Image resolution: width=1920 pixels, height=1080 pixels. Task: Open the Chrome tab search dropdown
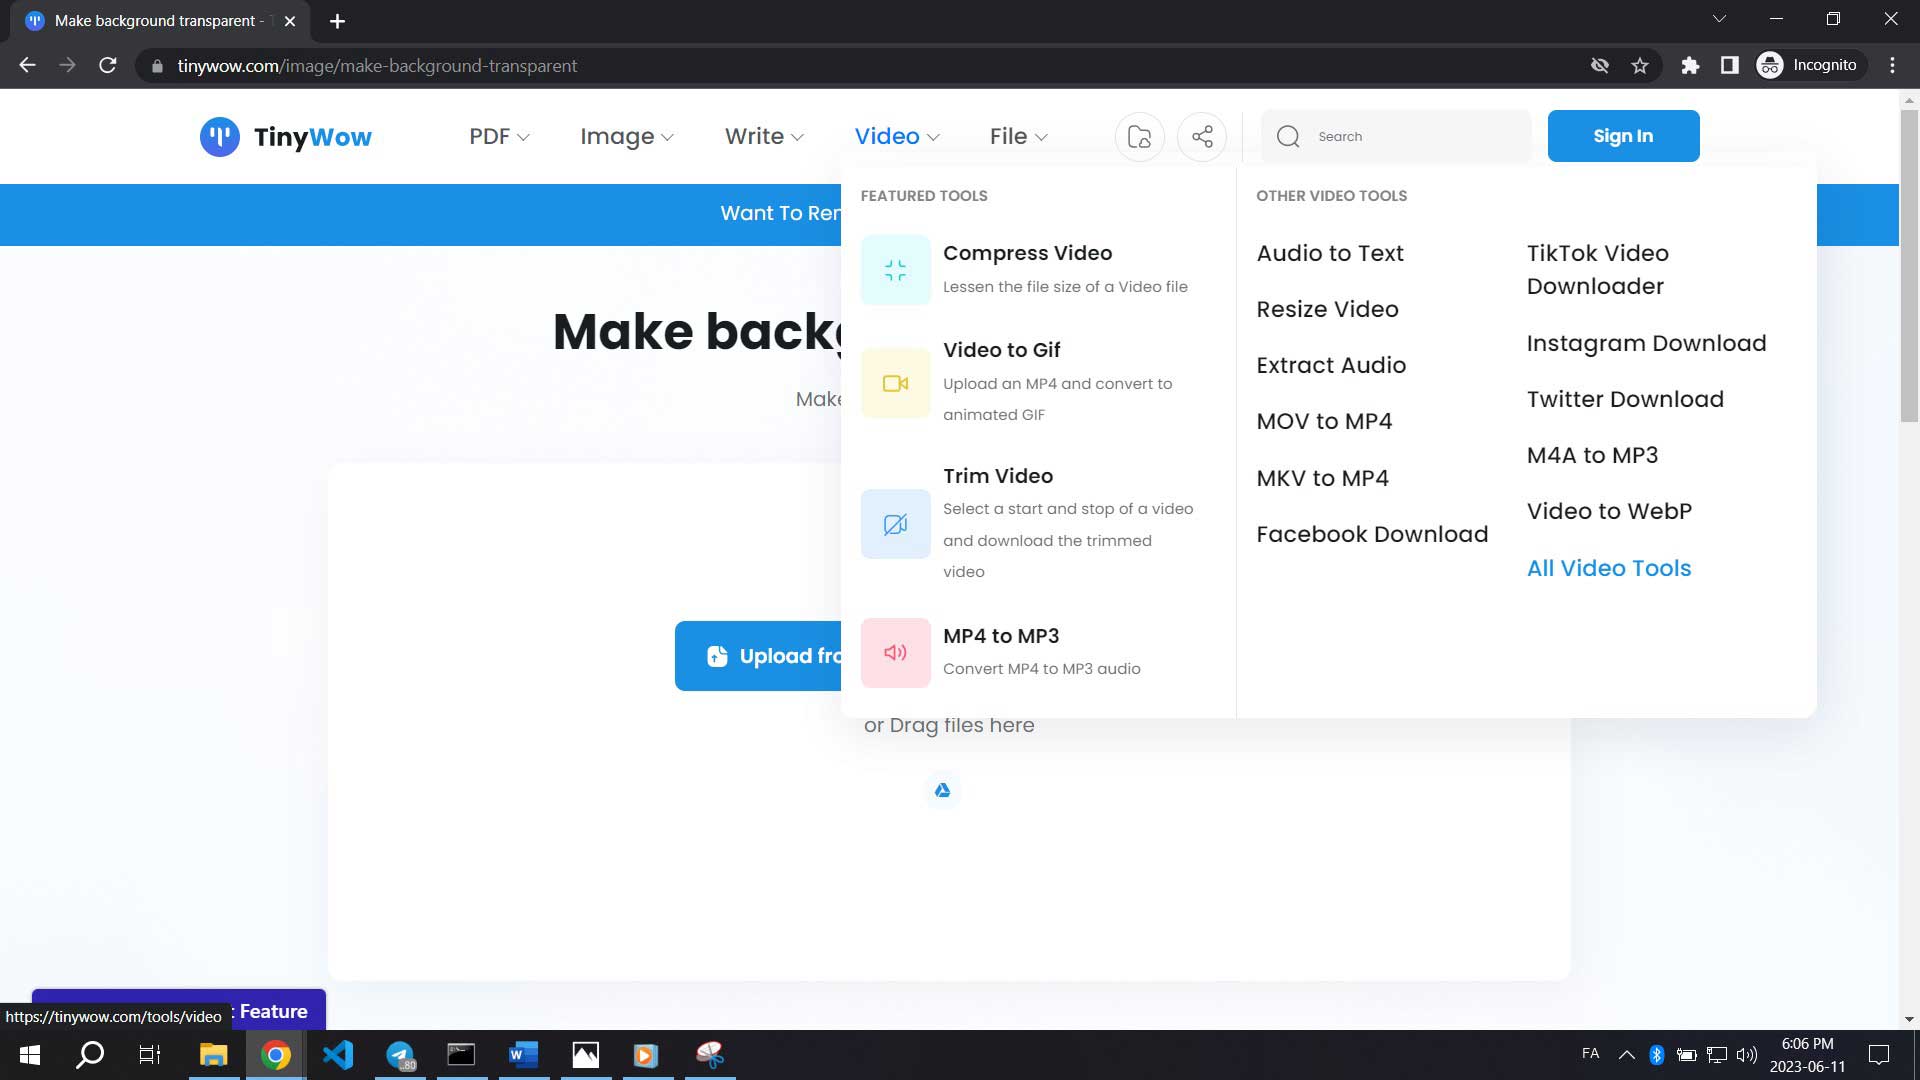pos(1719,19)
